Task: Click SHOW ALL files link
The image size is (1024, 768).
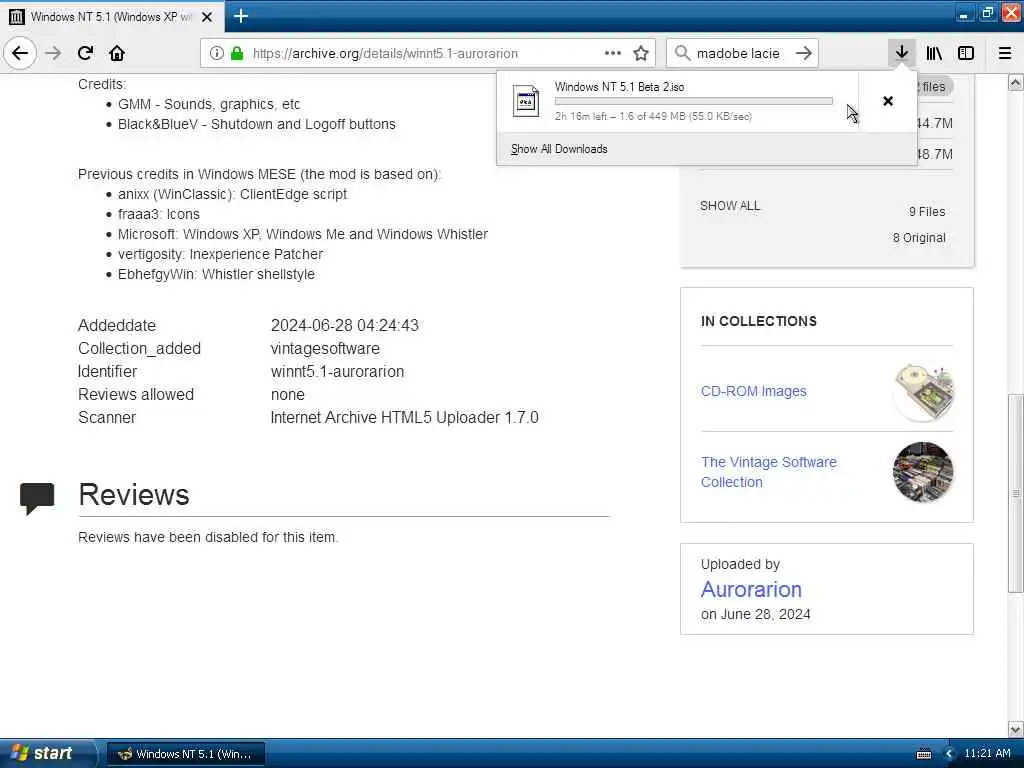Action: 729,206
